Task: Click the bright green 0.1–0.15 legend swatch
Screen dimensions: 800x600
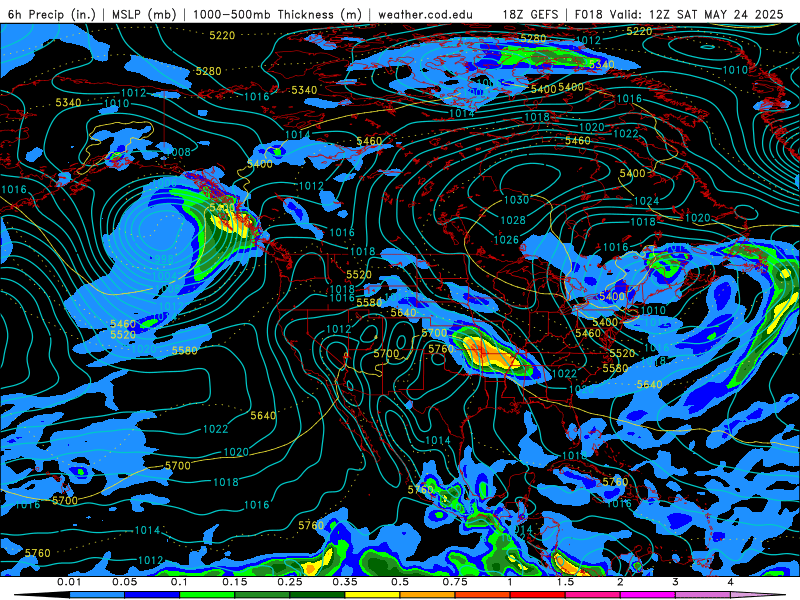Action: [x=207, y=595]
